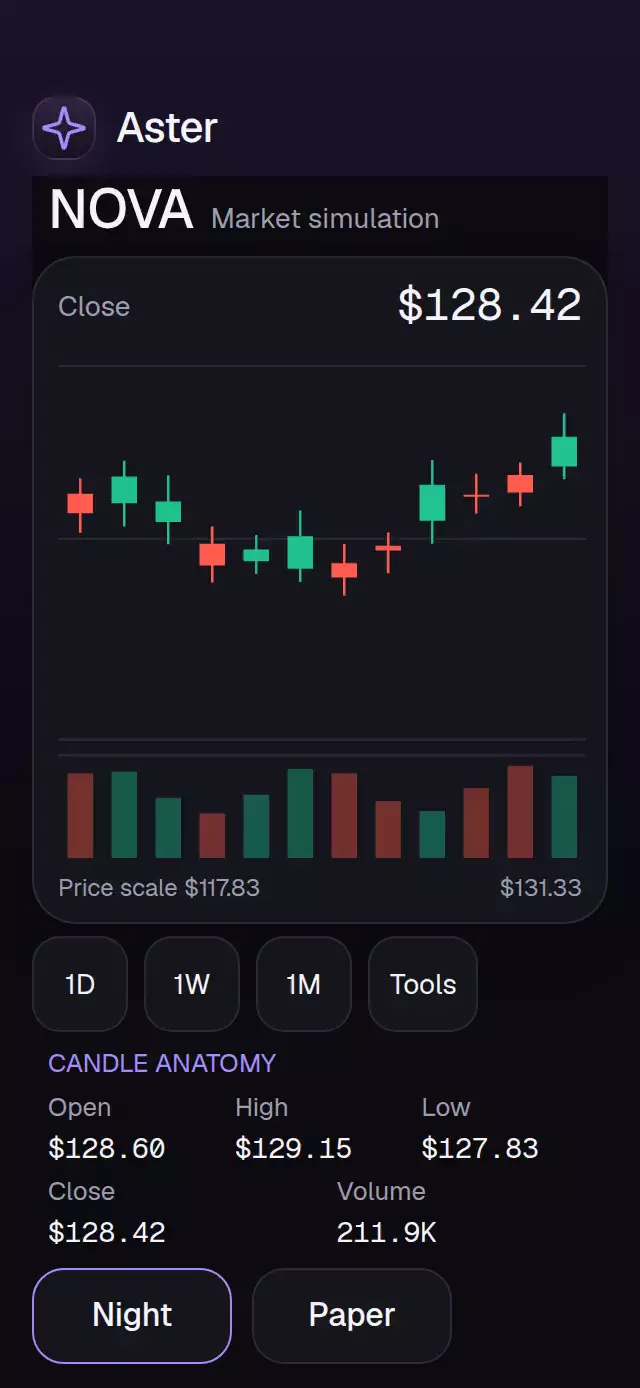Switch to the Paper theme

[352, 1315]
